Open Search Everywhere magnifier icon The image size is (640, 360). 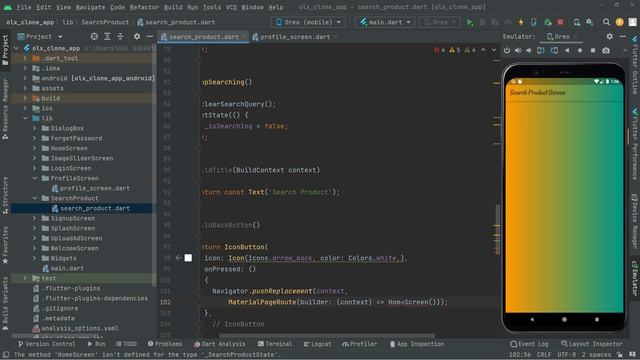tap(607, 22)
